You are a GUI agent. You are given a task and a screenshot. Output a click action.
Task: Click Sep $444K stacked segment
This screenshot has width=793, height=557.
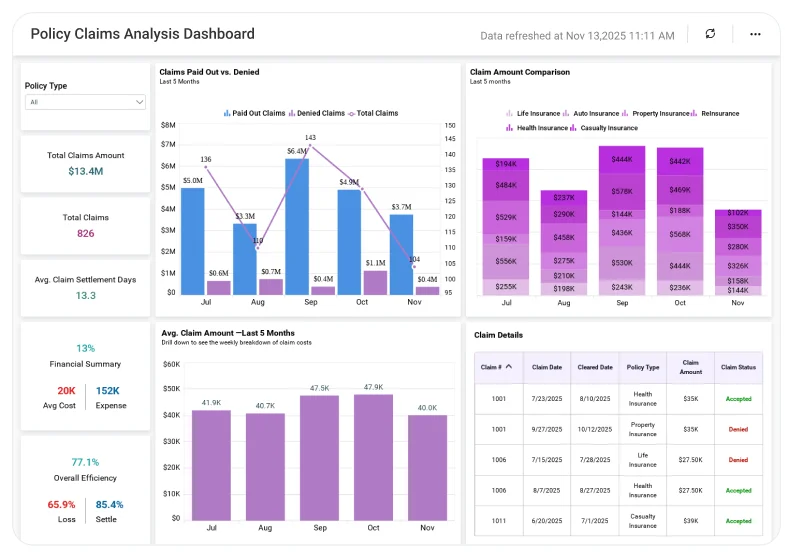(x=622, y=159)
